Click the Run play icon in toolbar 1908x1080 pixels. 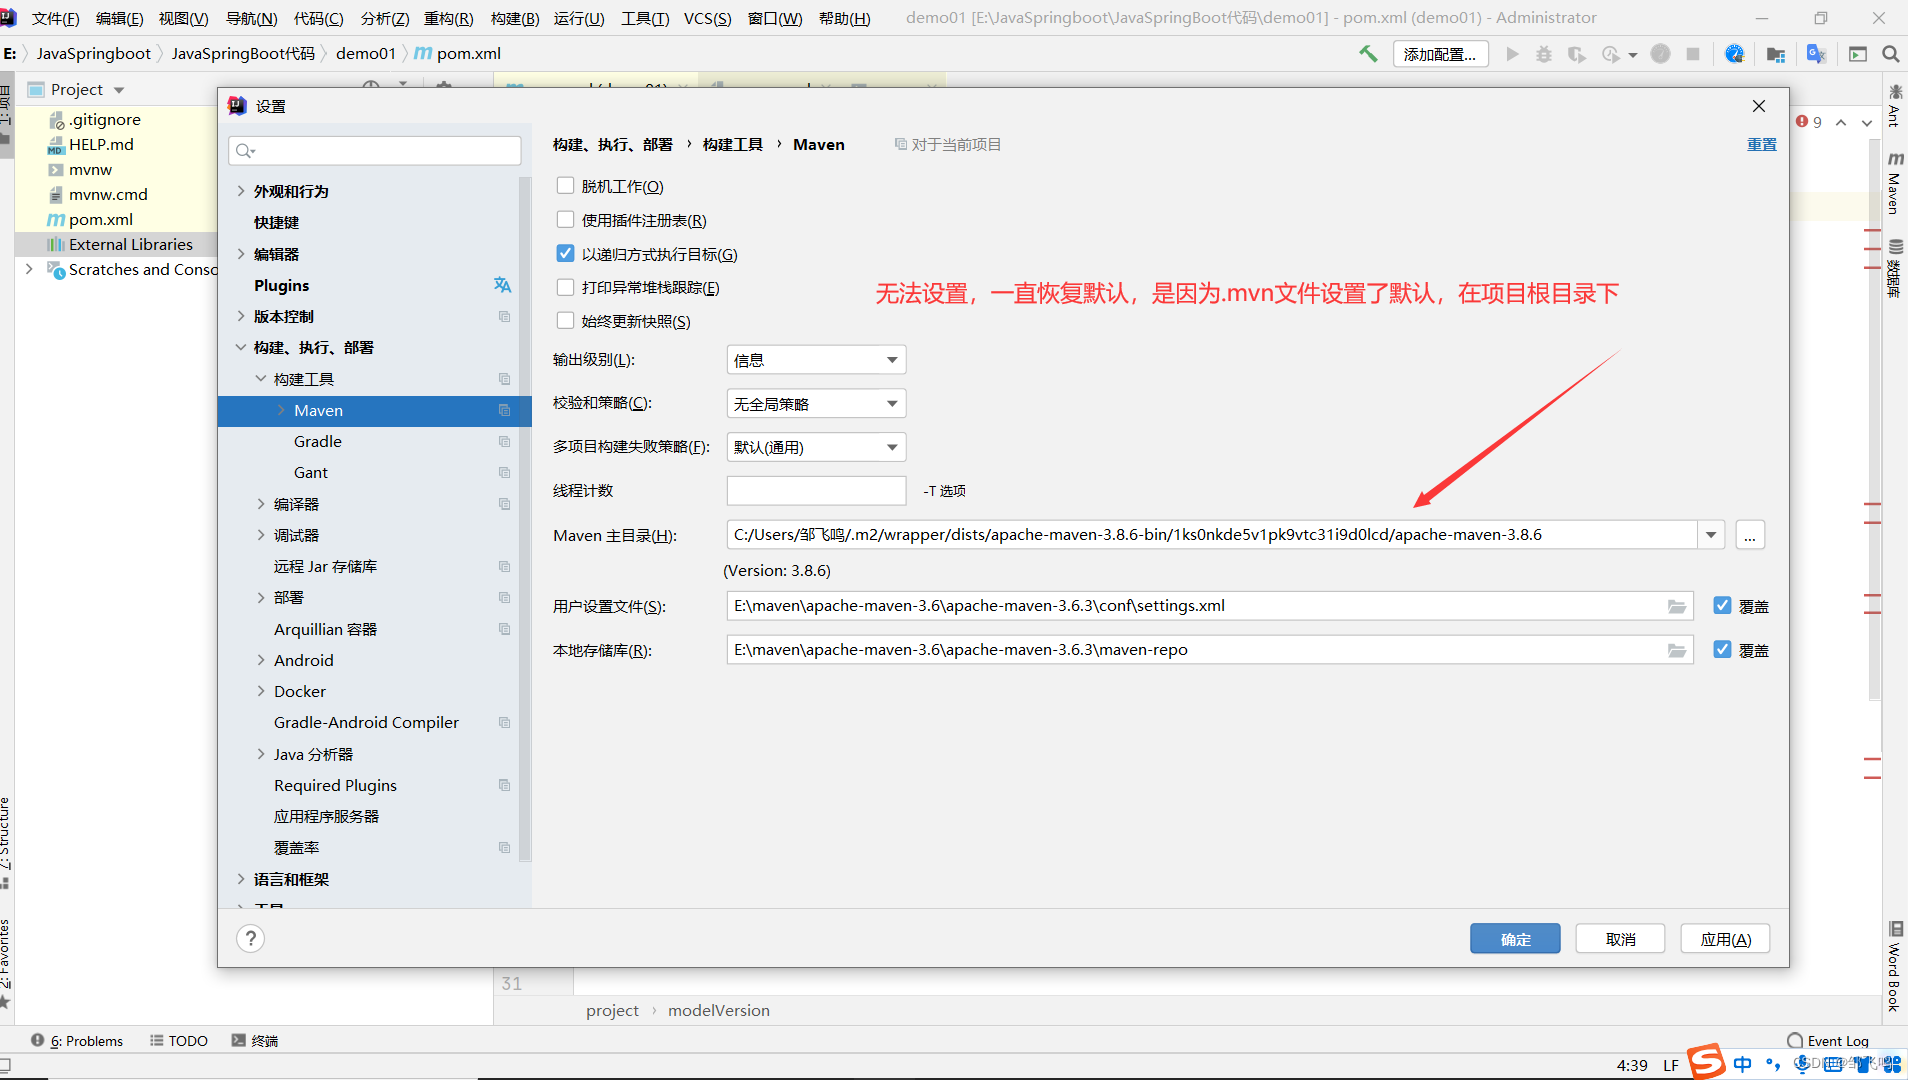[1512, 54]
